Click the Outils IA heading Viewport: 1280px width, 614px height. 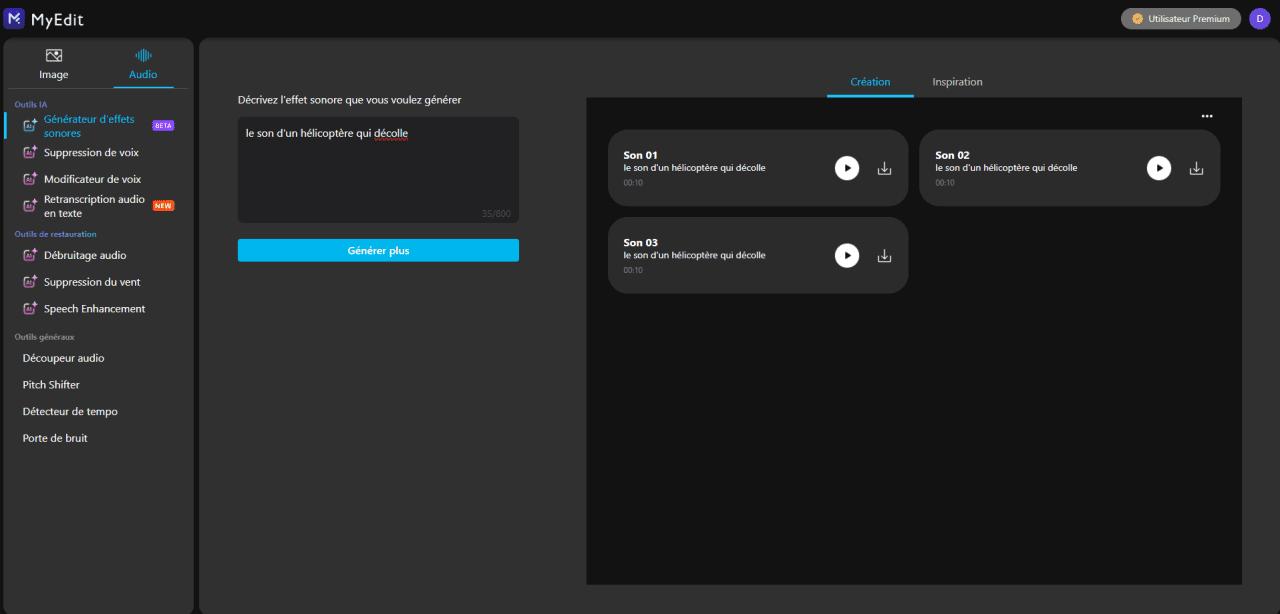pos(31,104)
